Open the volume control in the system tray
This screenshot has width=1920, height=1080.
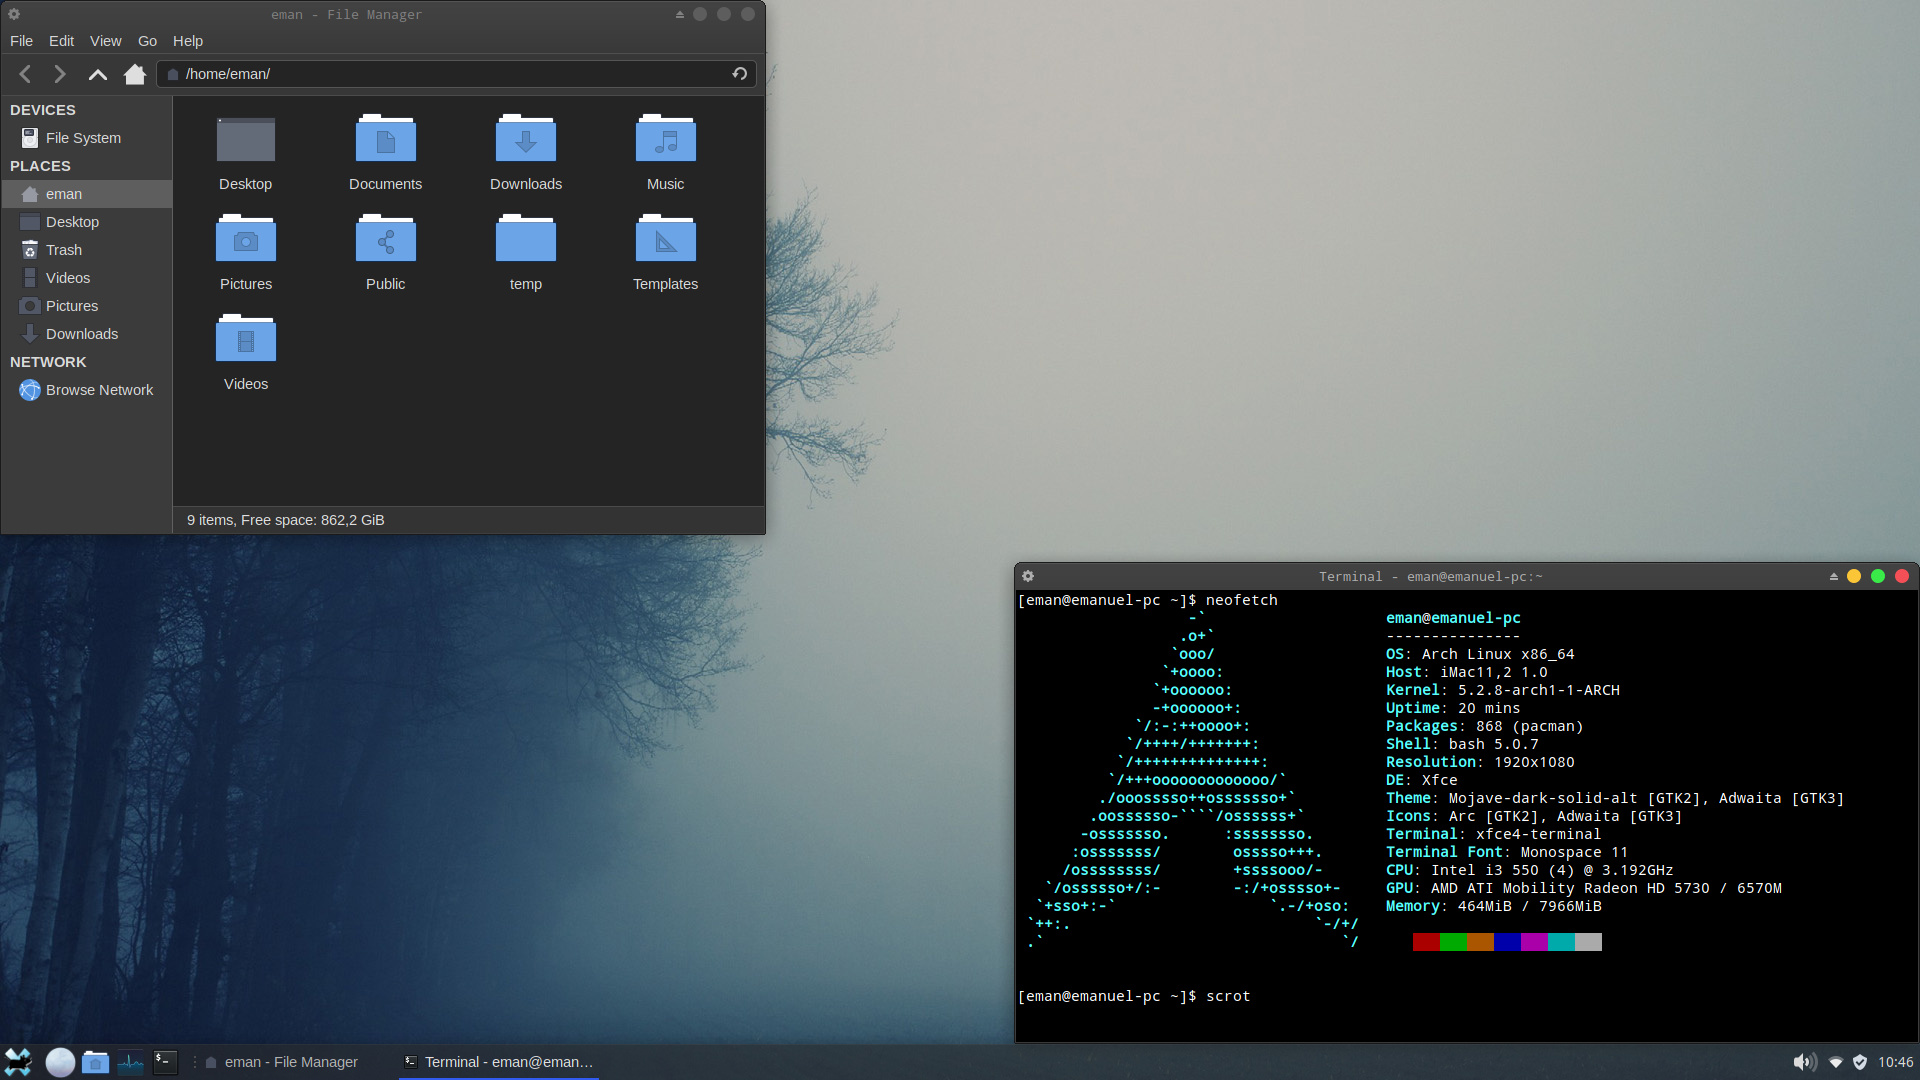coord(1804,1062)
